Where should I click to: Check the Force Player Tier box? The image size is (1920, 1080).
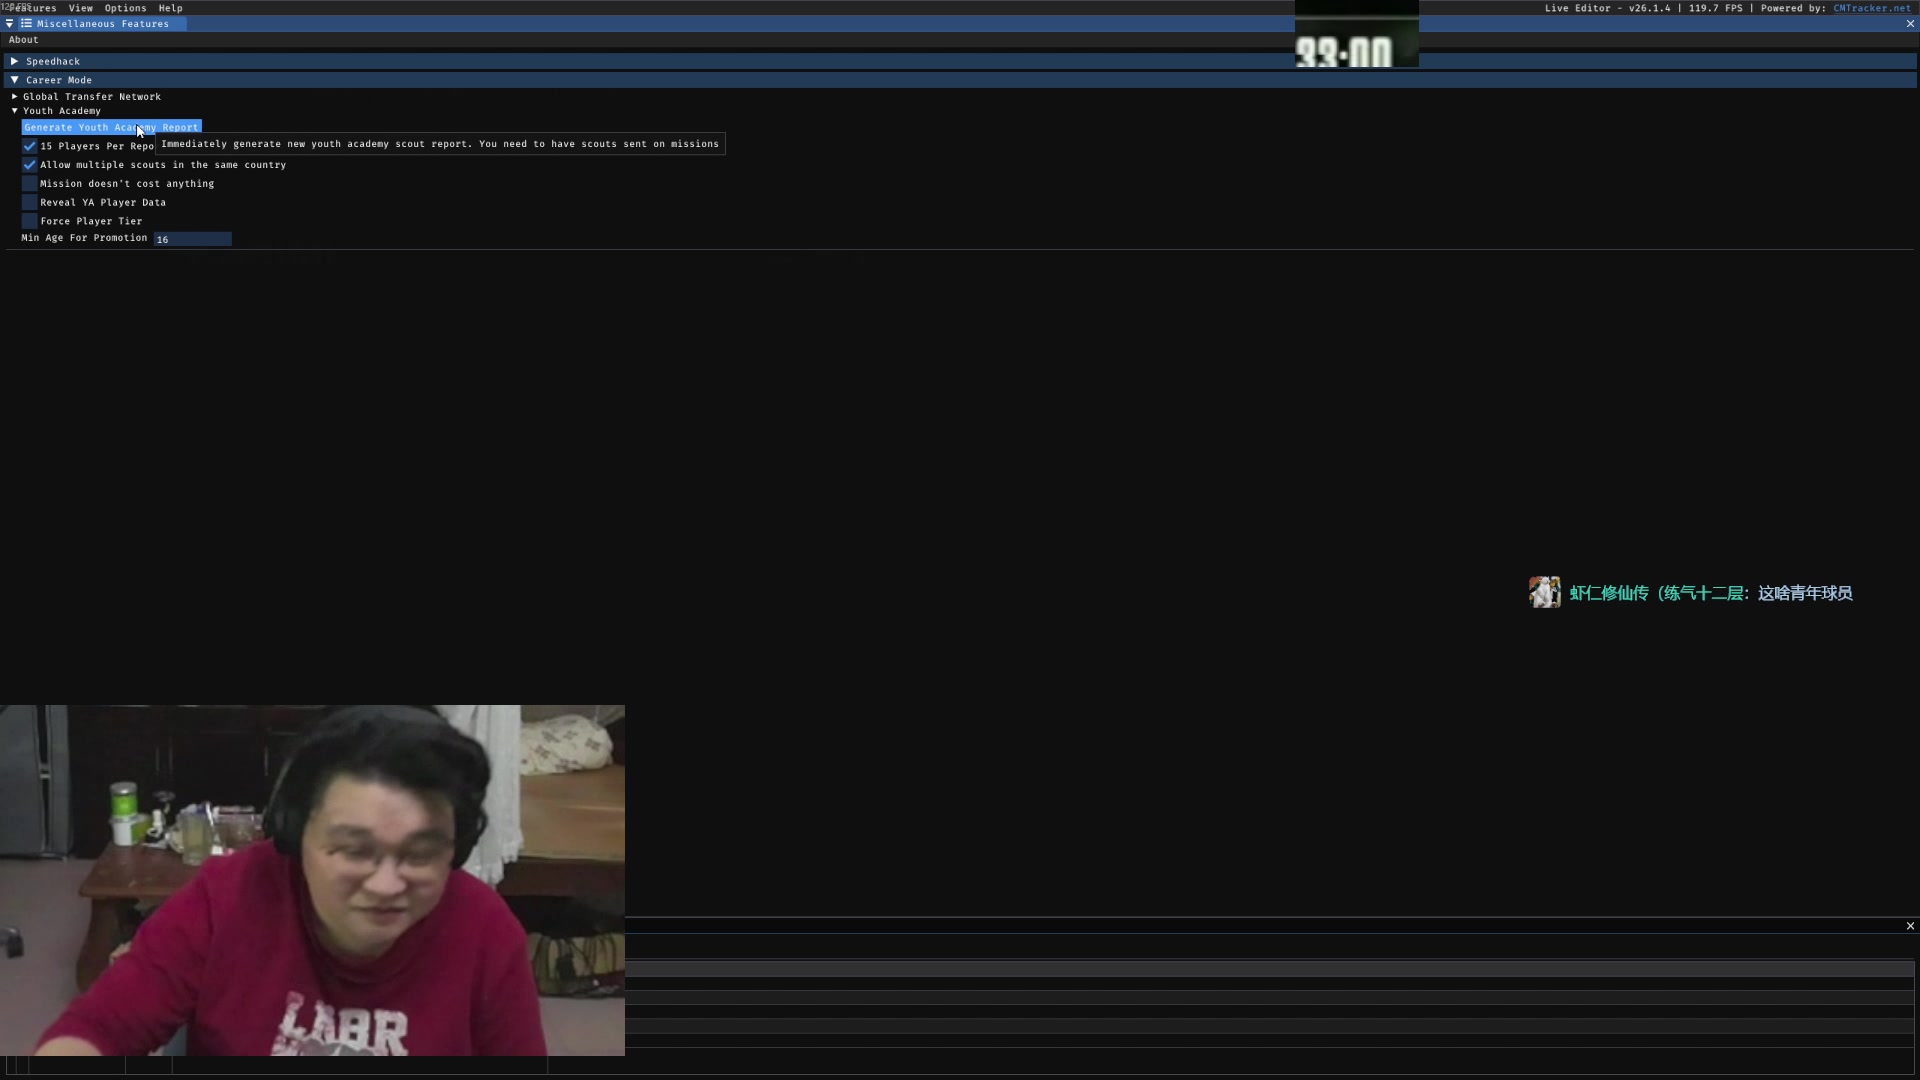[30, 221]
